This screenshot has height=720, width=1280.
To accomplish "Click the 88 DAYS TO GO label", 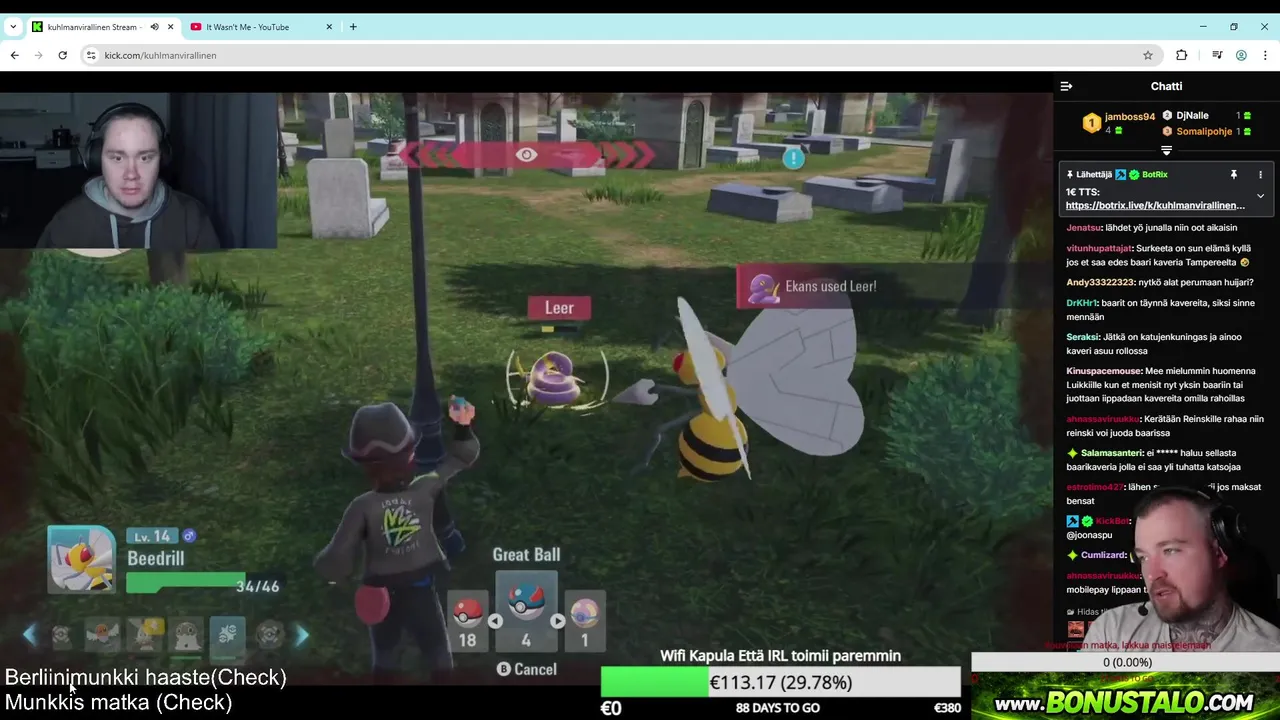I will click(x=778, y=708).
